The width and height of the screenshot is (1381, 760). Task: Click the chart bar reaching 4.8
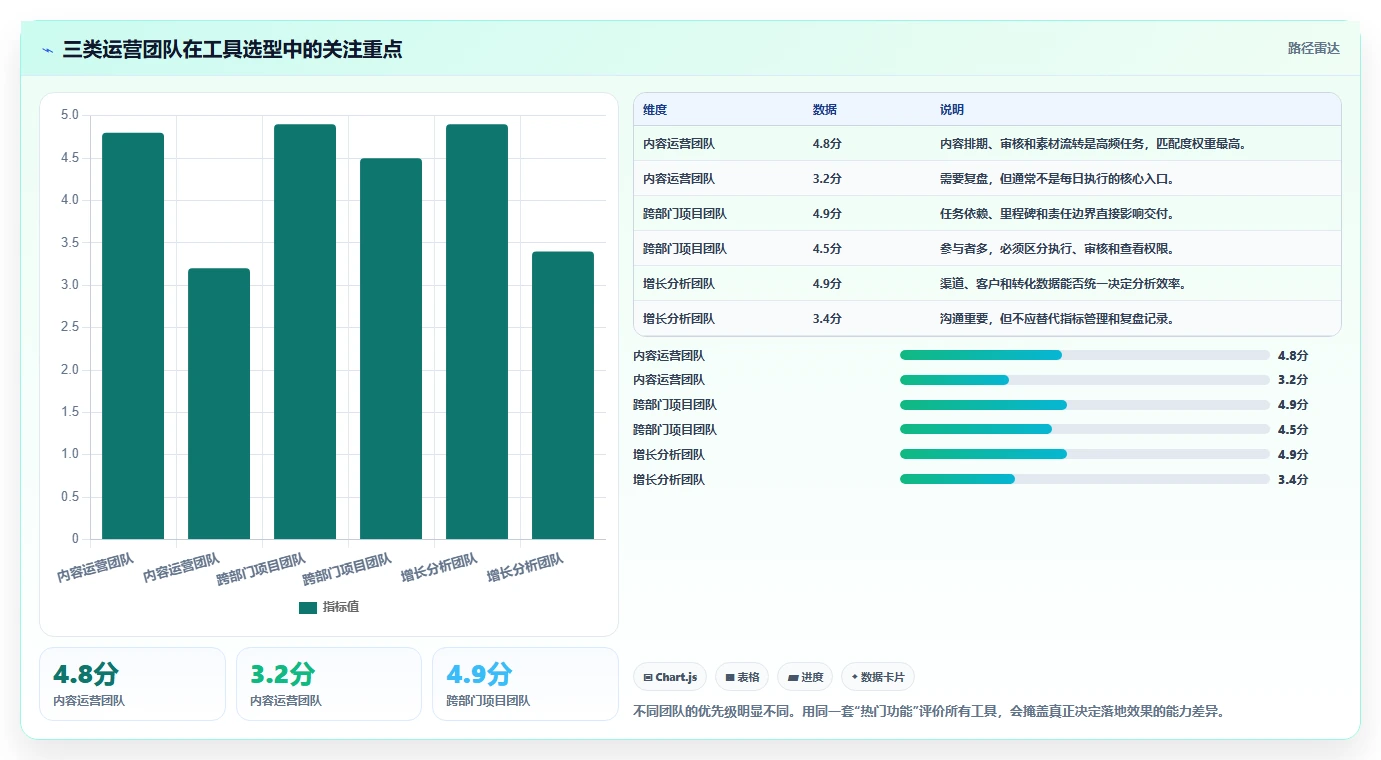point(133,336)
